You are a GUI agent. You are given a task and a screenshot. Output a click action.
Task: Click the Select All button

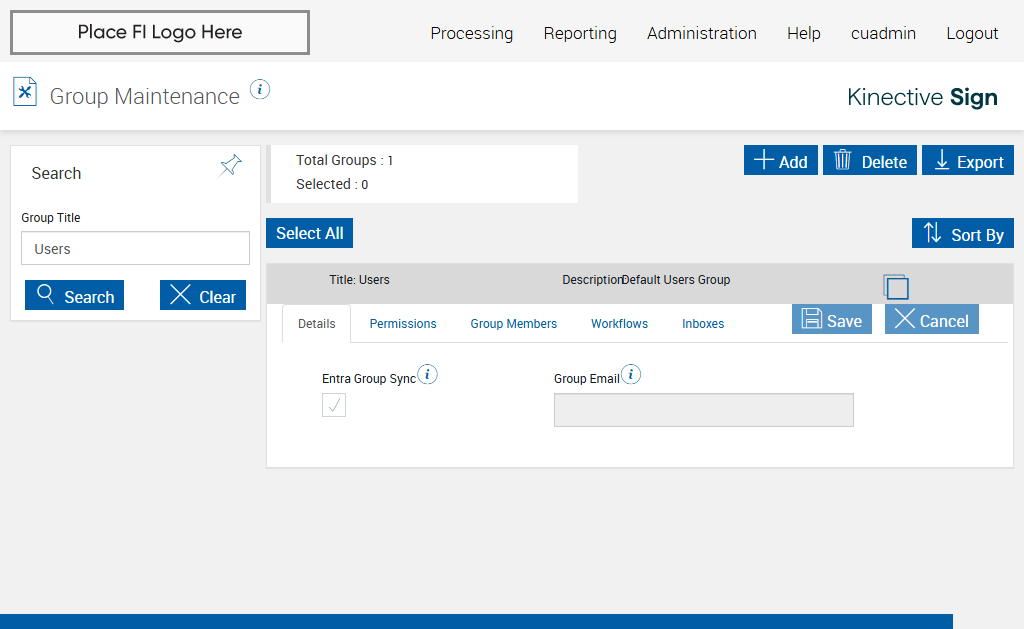click(x=310, y=233)
